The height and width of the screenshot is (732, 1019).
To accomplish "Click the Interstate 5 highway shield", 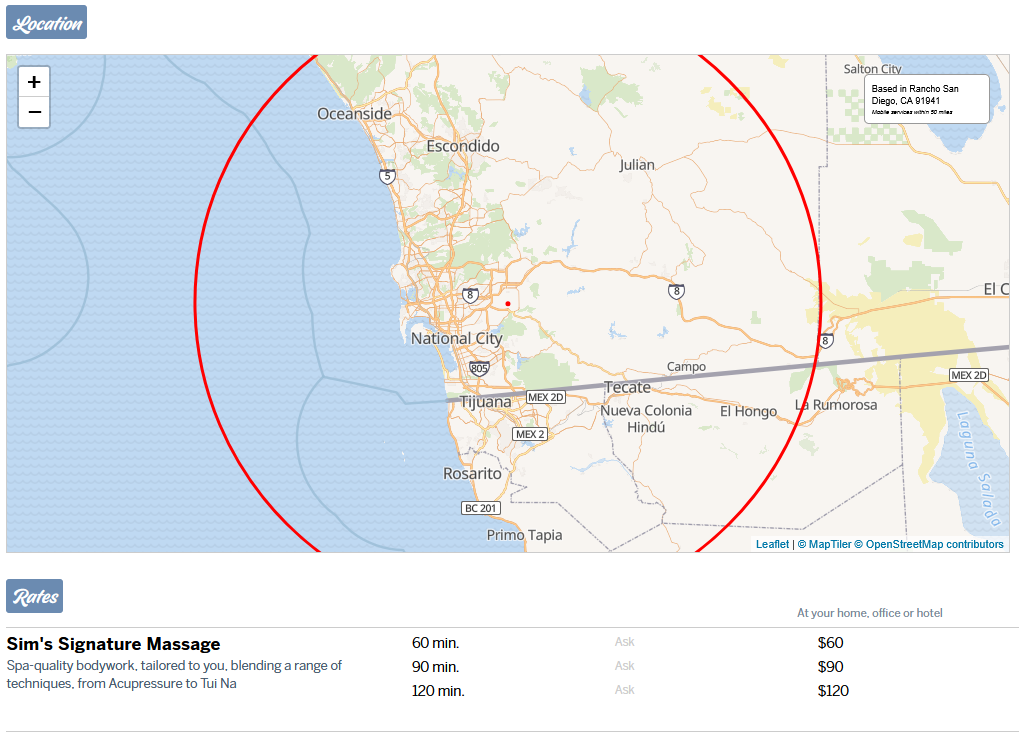I will pyautogui.click(x=387, y=176).
